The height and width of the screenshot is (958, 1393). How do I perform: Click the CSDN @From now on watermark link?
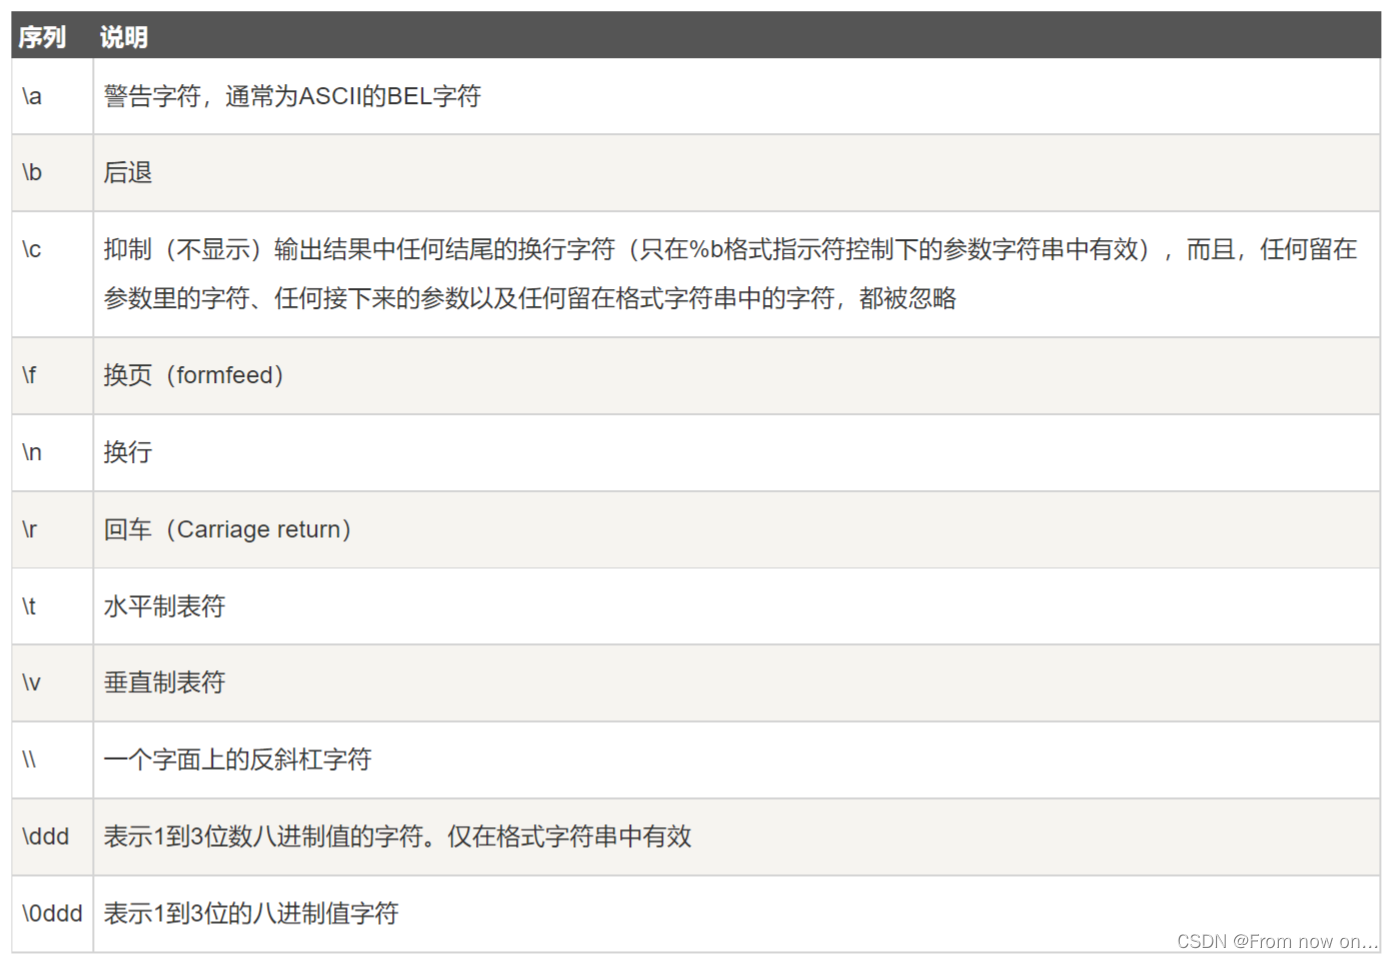coord(1276,941)
